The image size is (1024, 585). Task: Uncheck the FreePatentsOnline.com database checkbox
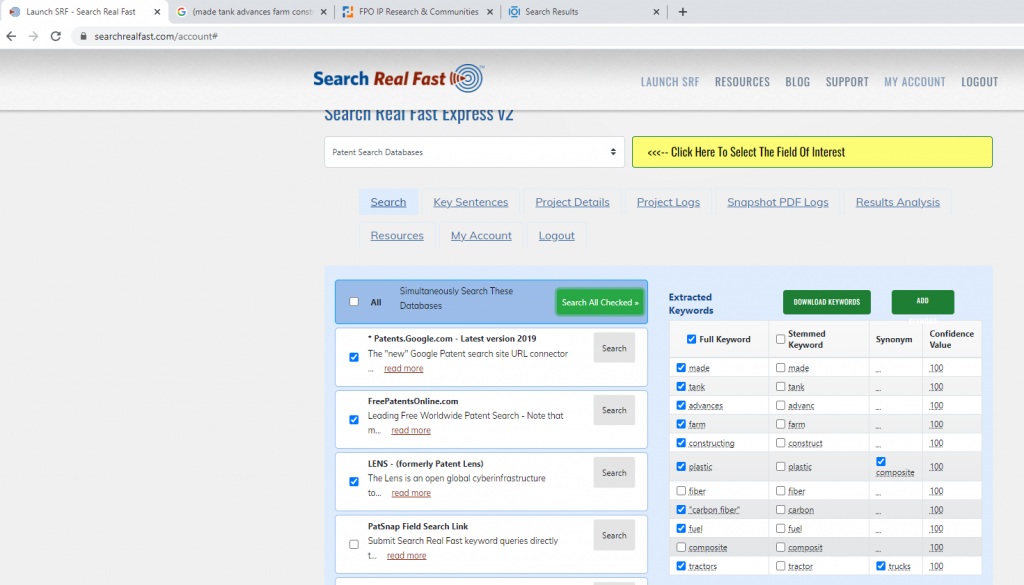point(354,420)
